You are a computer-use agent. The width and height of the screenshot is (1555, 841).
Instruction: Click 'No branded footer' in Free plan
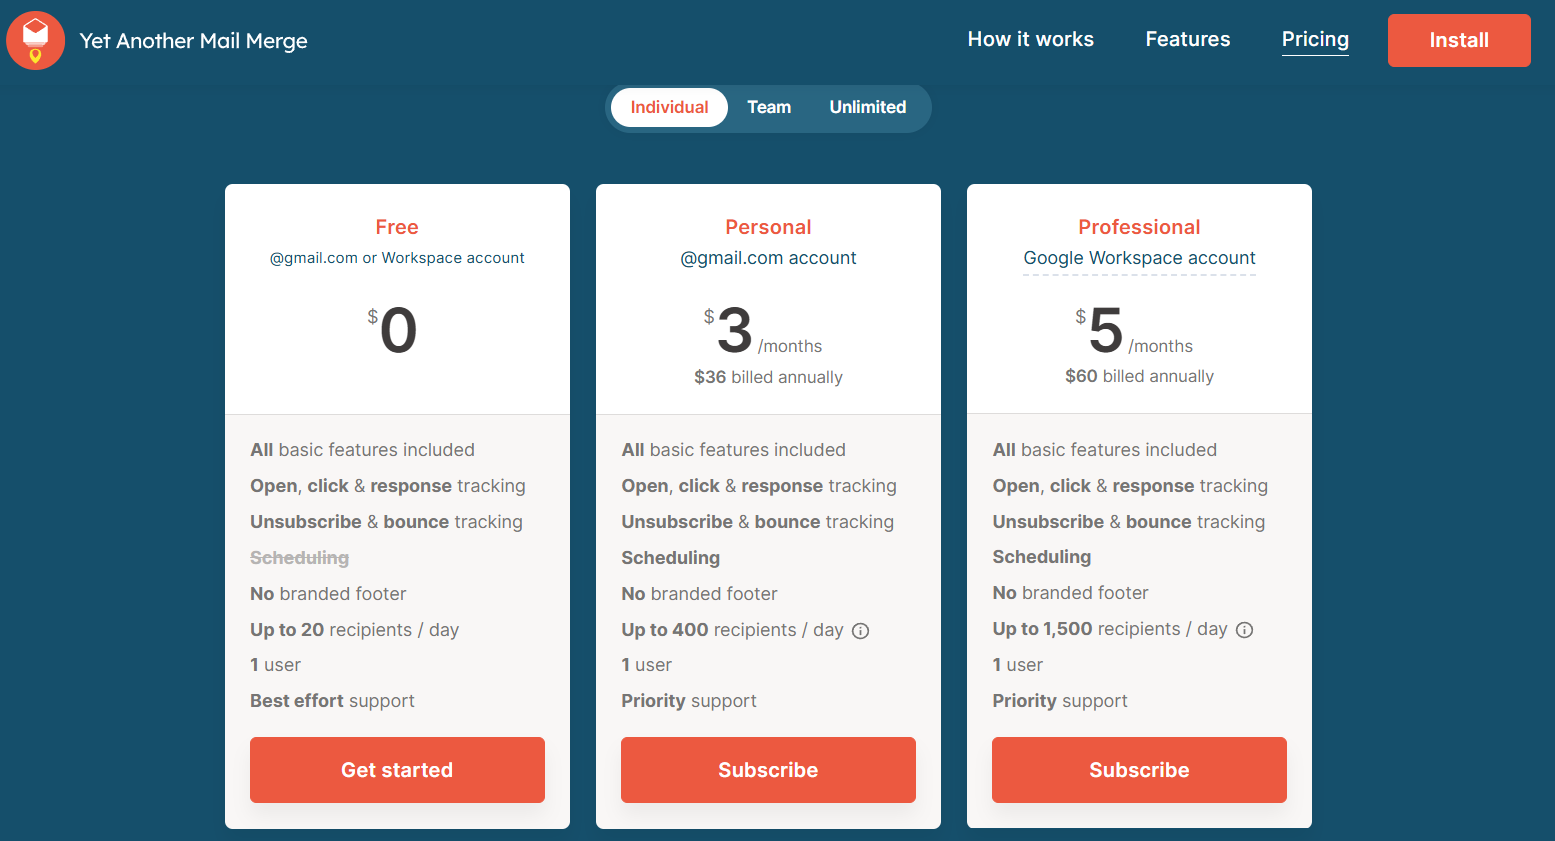pos(328,594)
